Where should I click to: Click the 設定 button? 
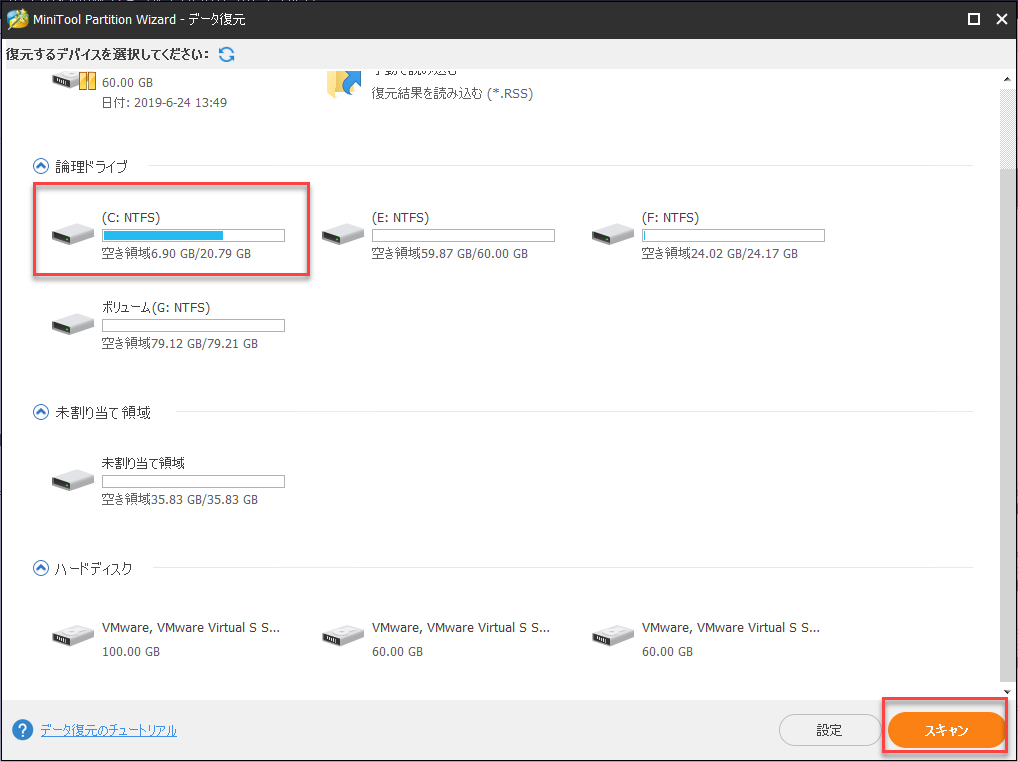[x=829, y=730]
